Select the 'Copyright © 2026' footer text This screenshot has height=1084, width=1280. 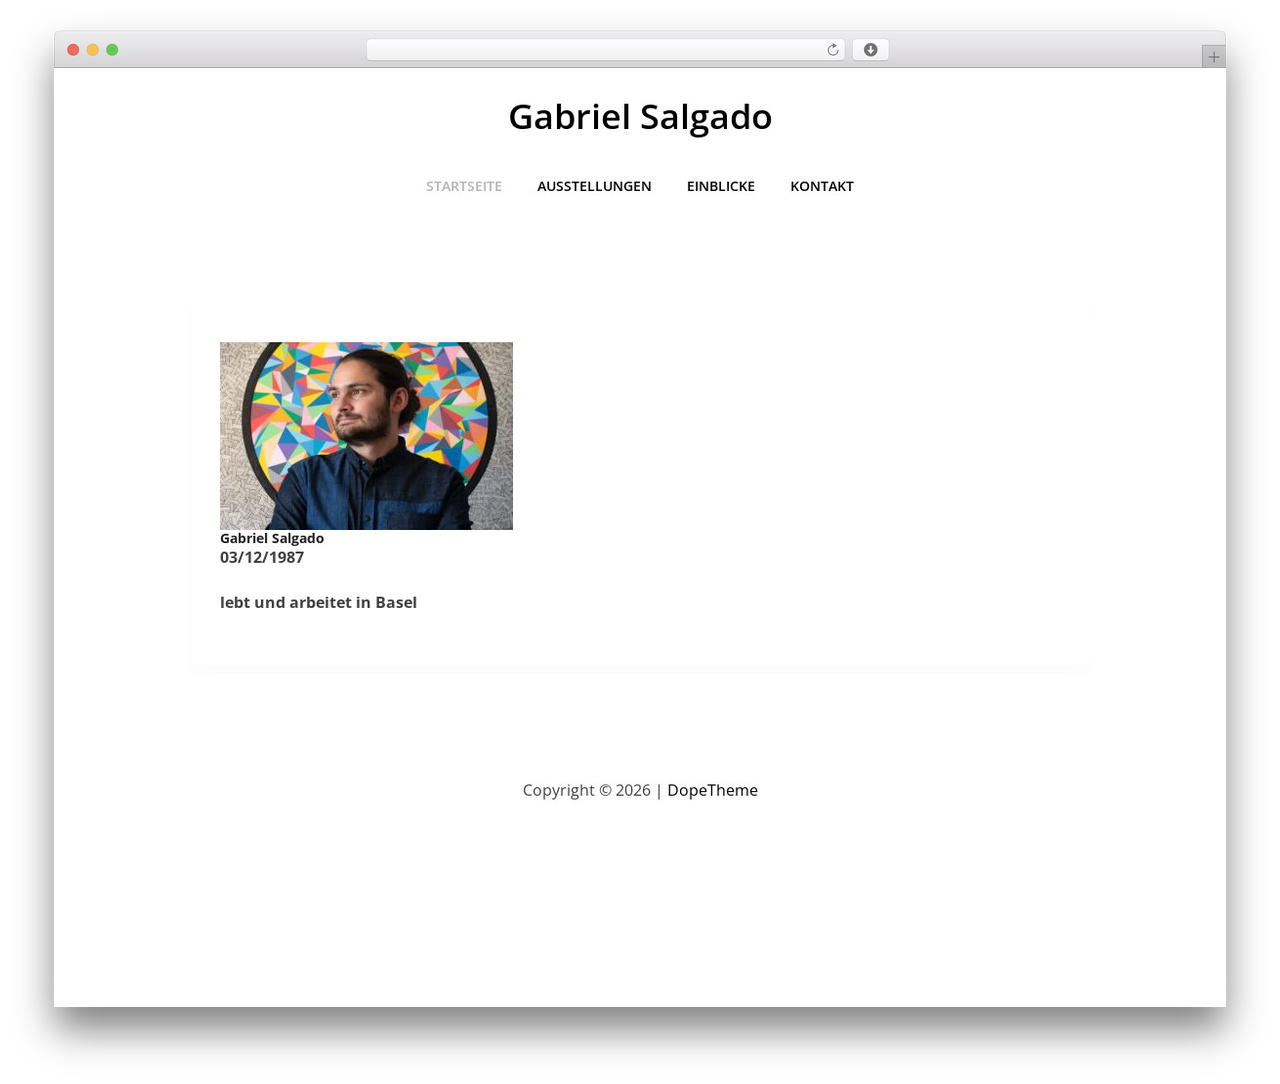pyautogui.click(x=586, y=790)
